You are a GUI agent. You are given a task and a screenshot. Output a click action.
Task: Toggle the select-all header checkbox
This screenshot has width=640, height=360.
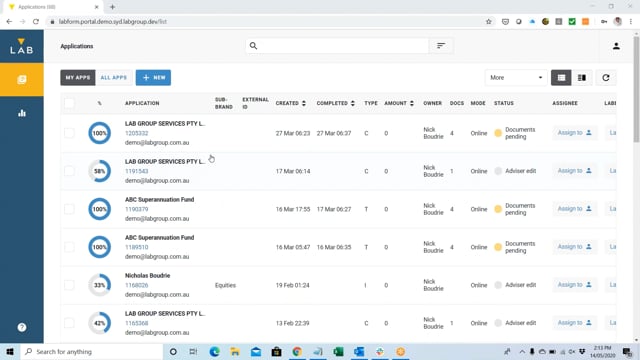coord(69,103)
